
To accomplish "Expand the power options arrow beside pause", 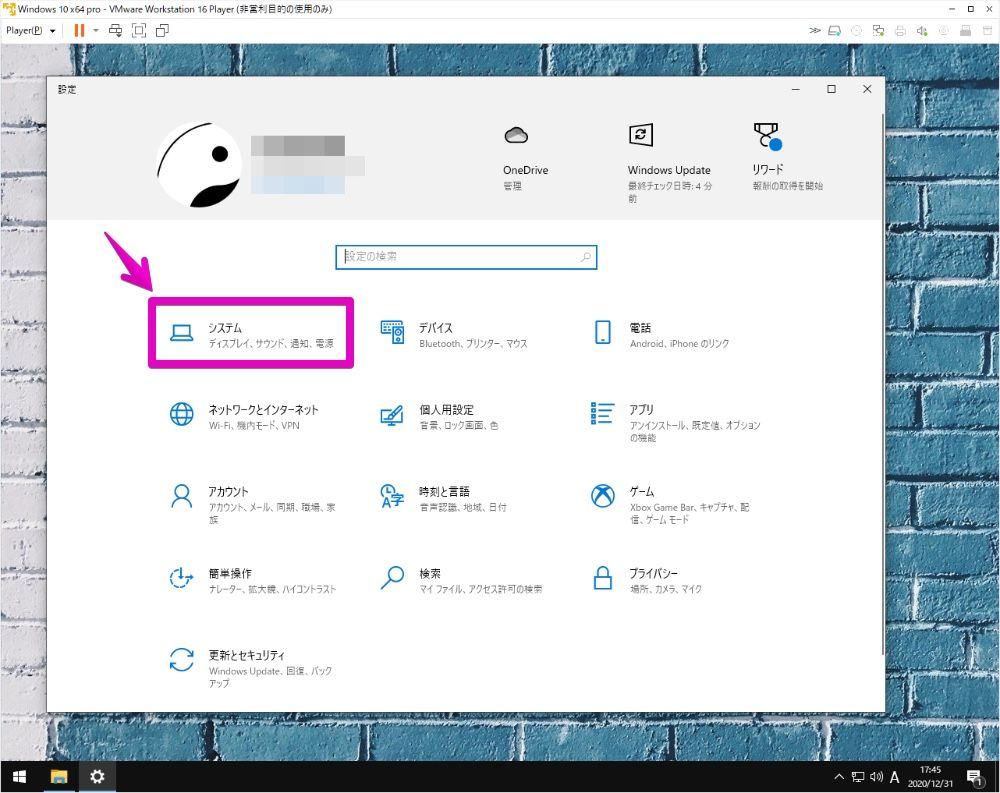I will [x=96, y=31].
